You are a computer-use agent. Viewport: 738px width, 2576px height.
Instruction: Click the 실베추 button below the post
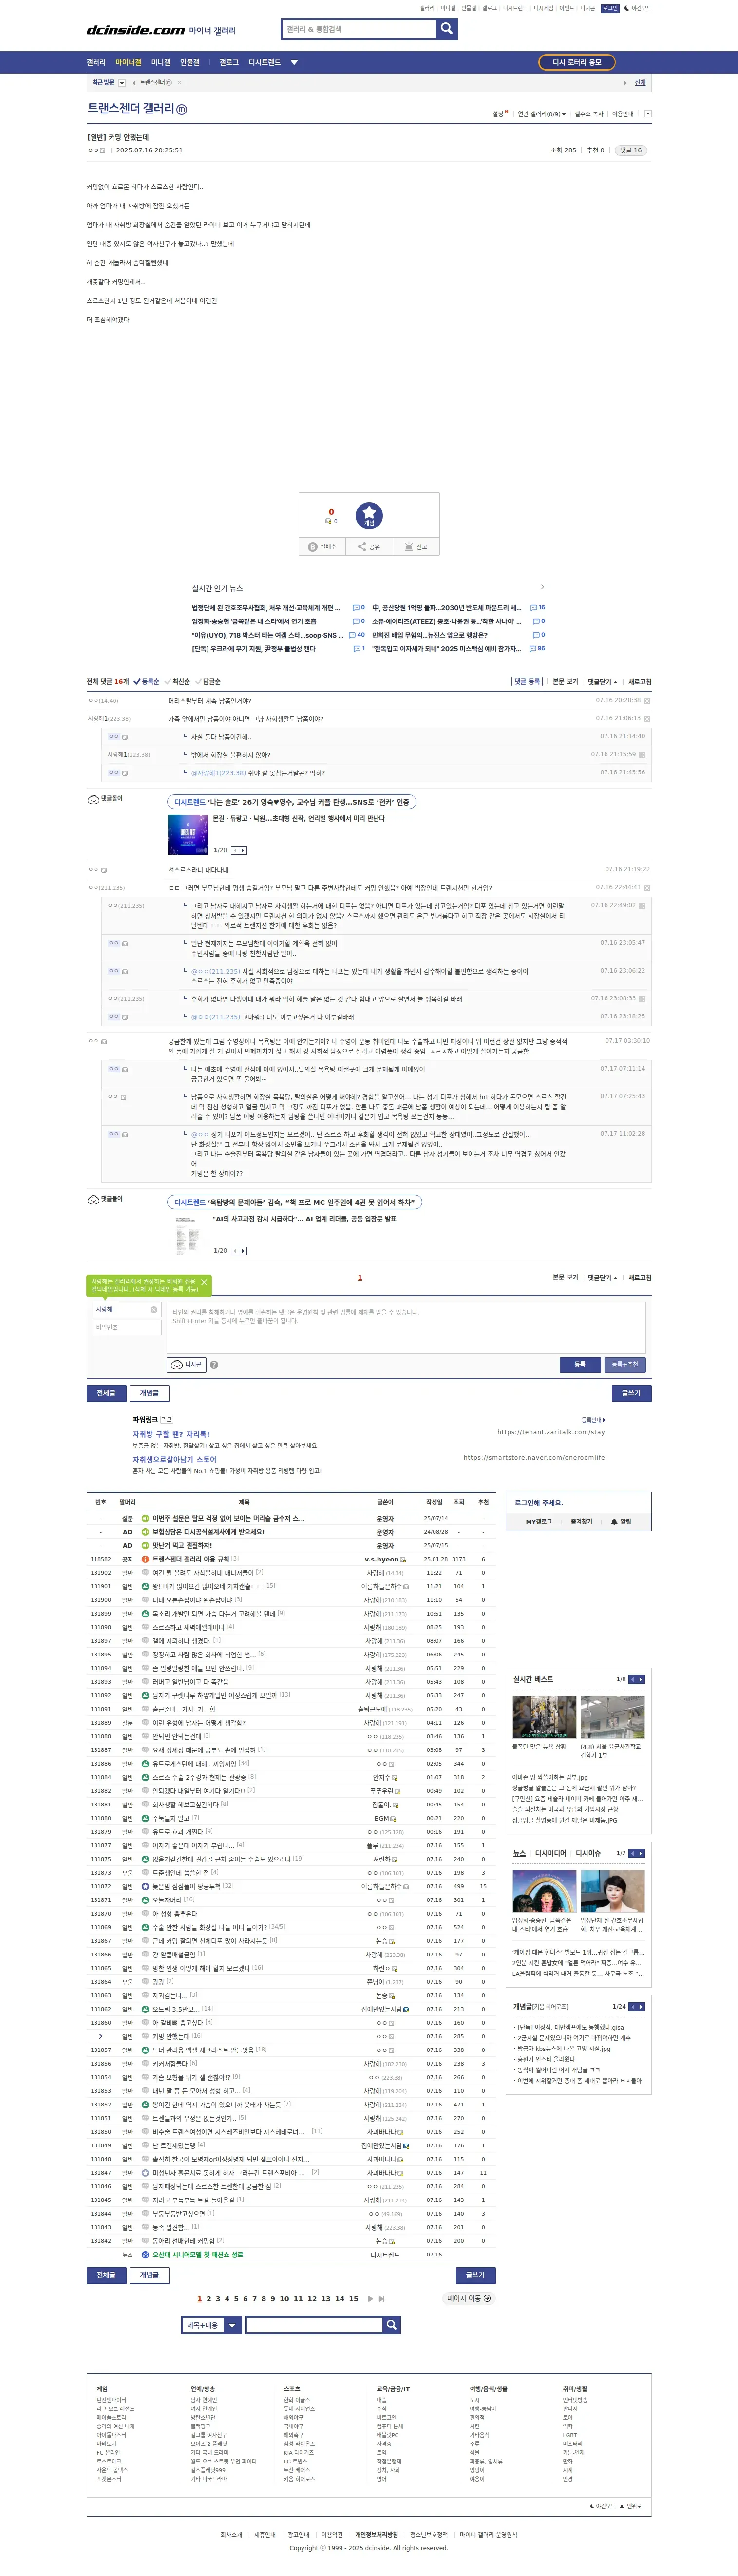pyautogui.click(x=322, y=547)
